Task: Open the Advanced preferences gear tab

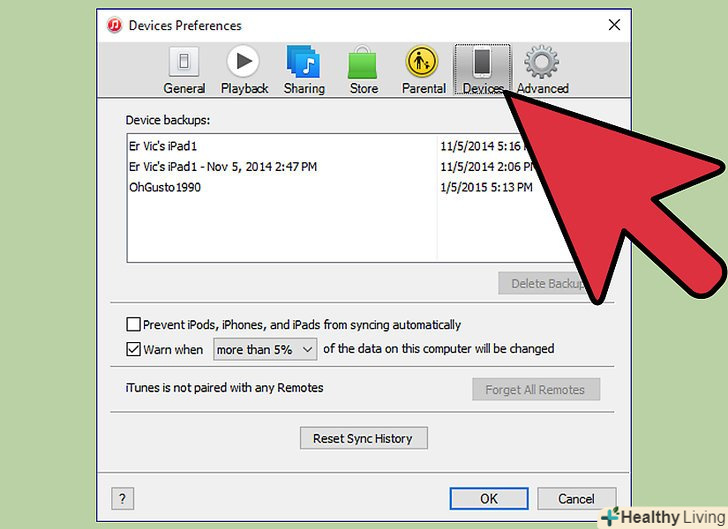Action: [542, 70]
